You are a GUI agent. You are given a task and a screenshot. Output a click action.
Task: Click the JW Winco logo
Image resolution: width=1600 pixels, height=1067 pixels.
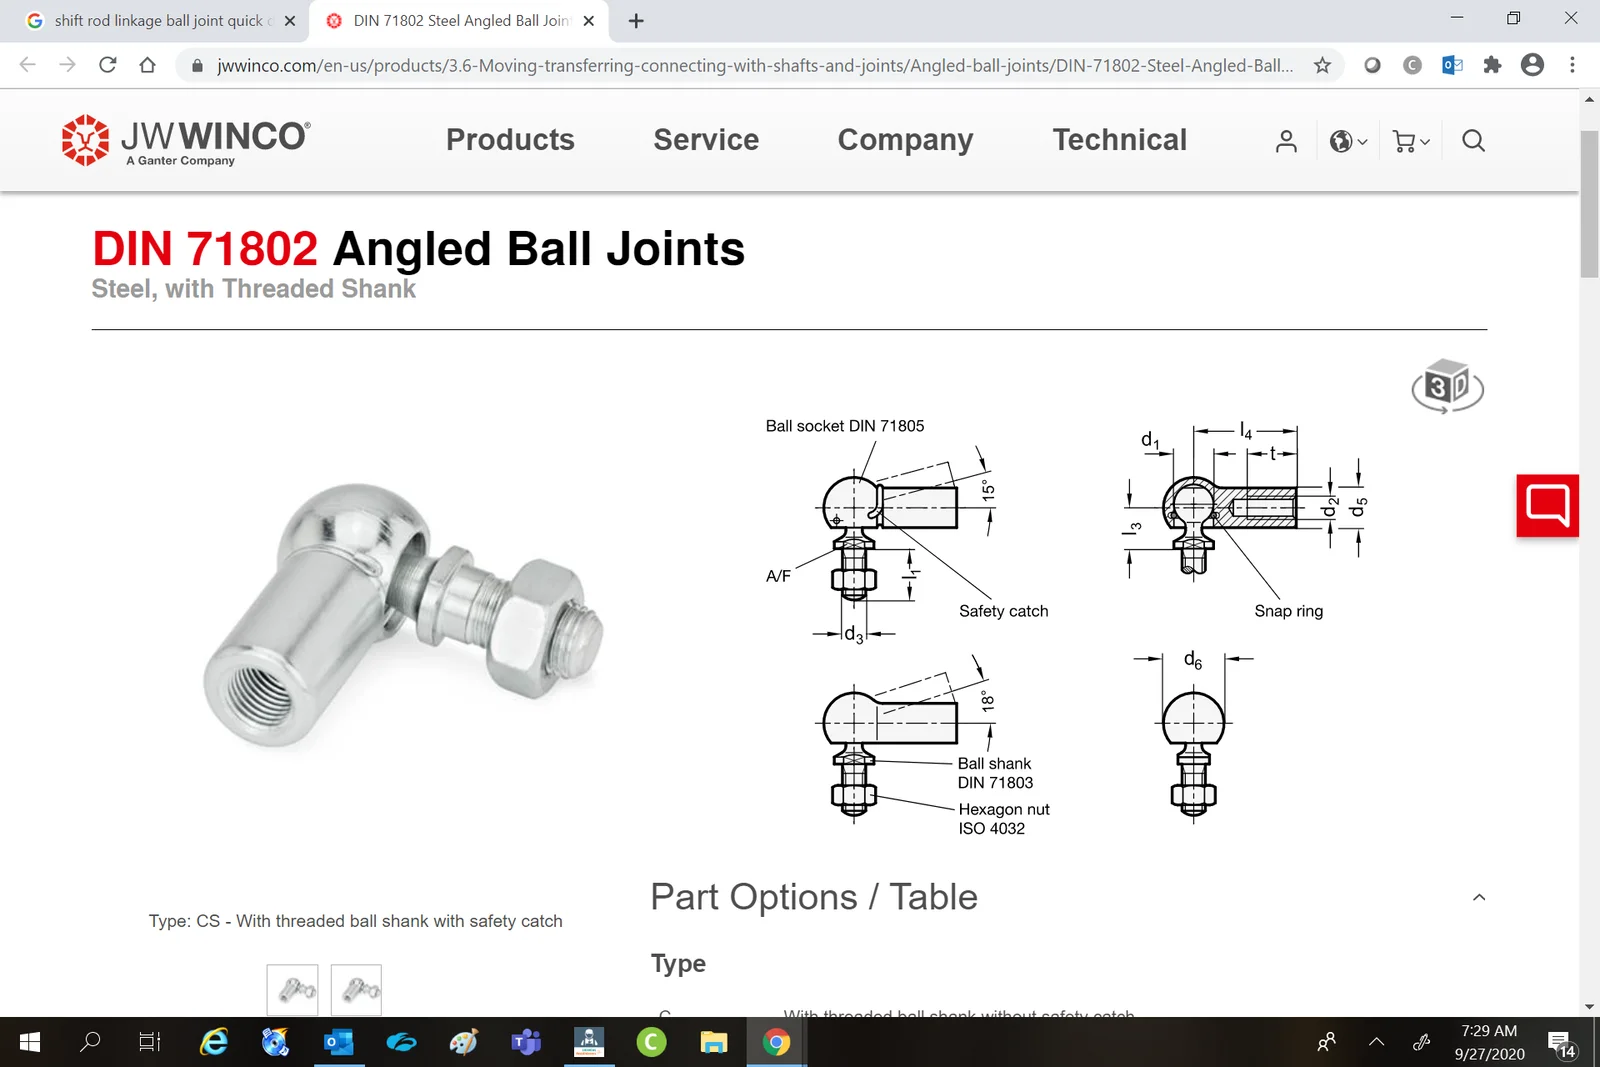[186, 140]
